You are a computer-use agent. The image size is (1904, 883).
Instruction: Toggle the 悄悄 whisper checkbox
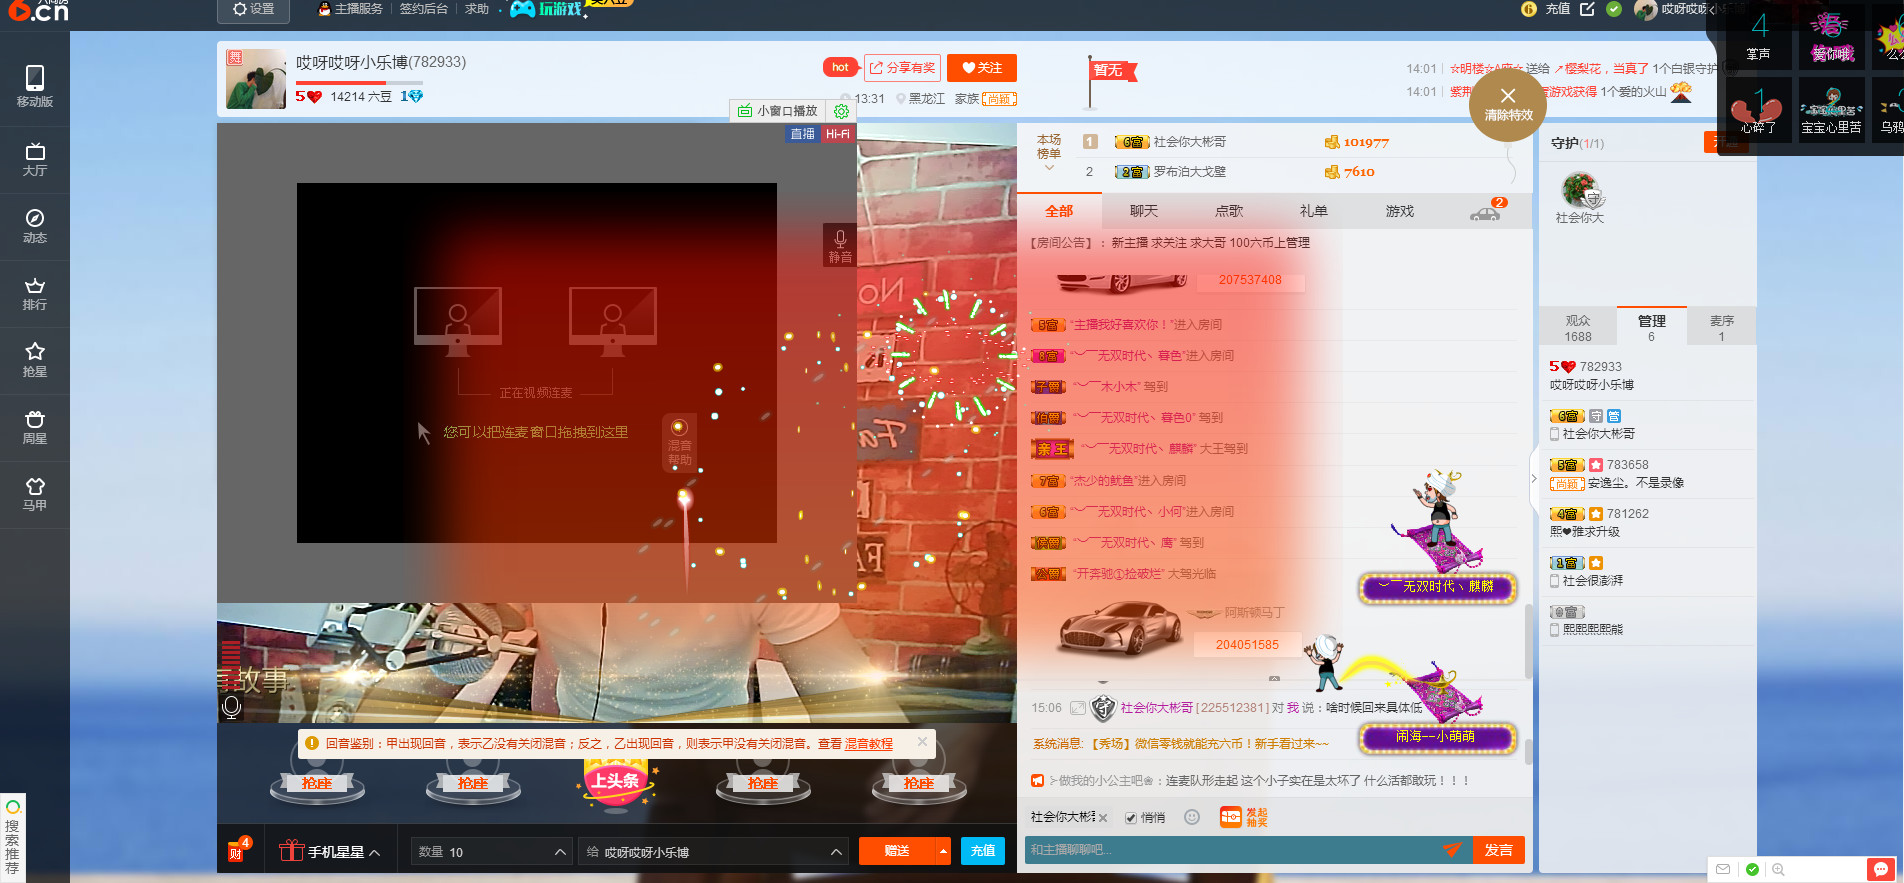[x=1131, y=818]
